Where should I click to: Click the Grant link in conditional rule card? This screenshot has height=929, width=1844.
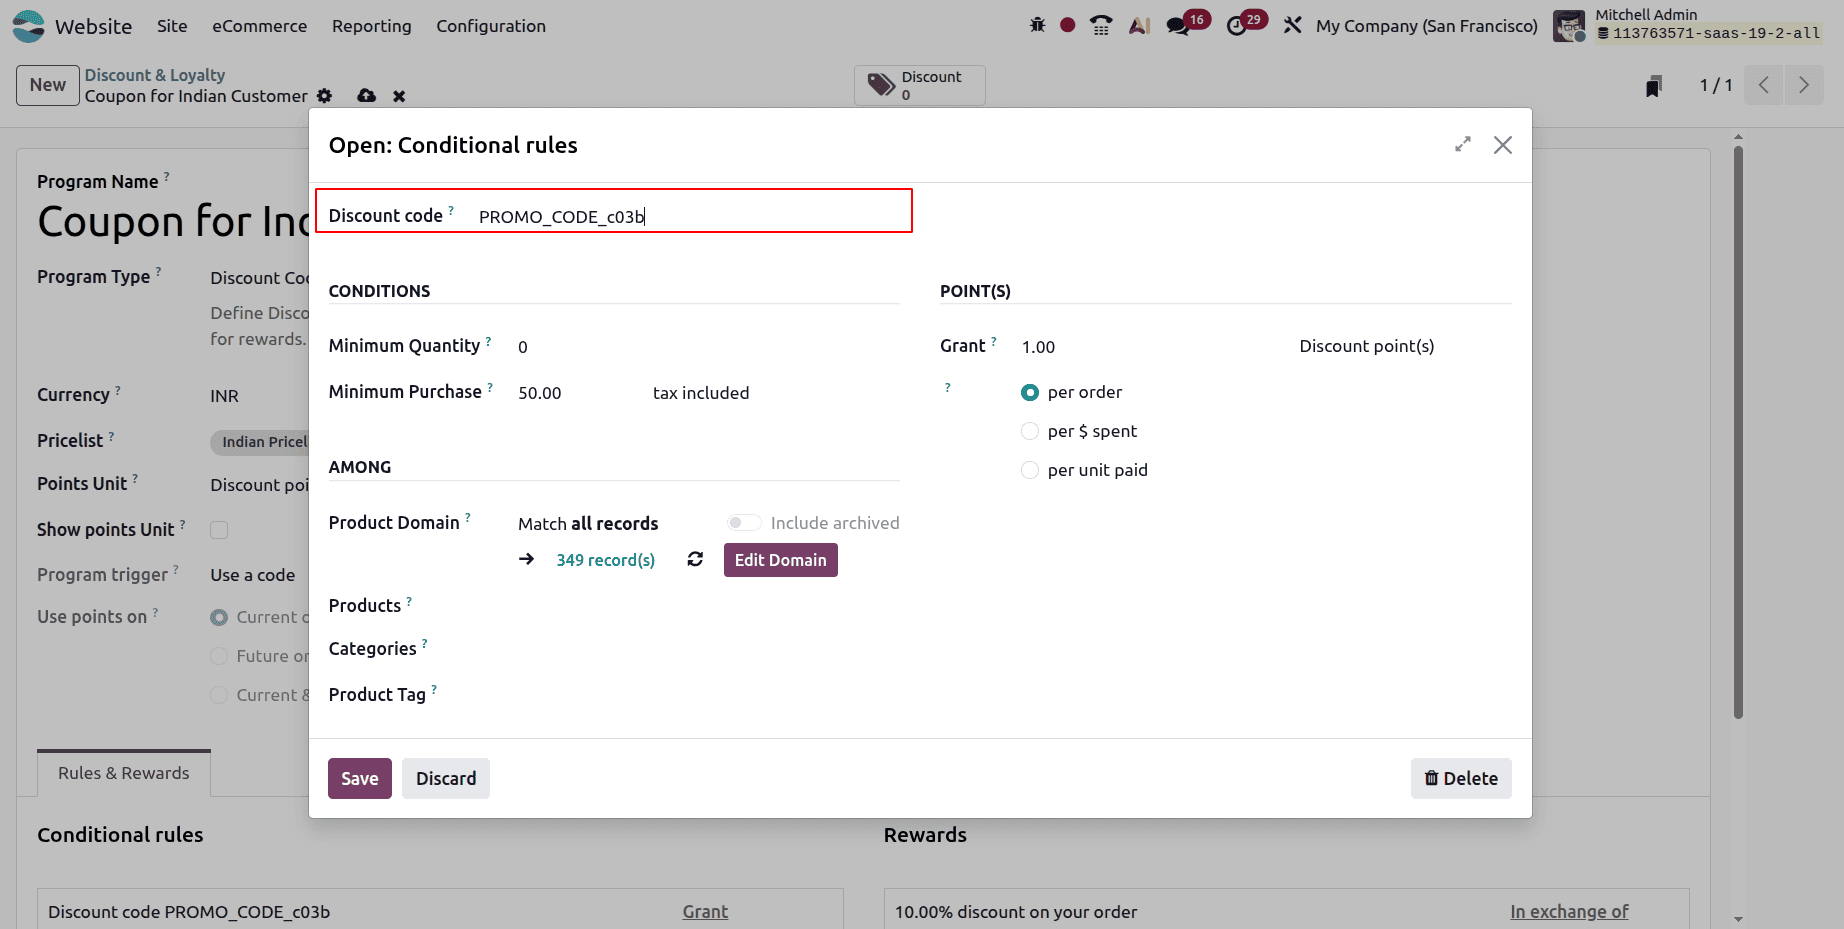[x=705, y=911]
